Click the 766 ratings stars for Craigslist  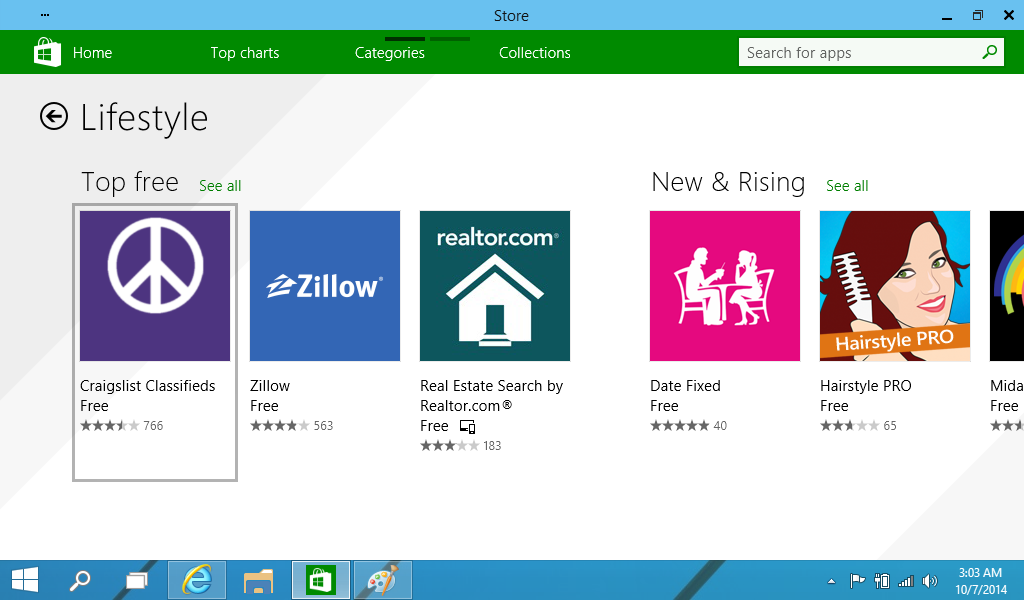tap(121, 426)
